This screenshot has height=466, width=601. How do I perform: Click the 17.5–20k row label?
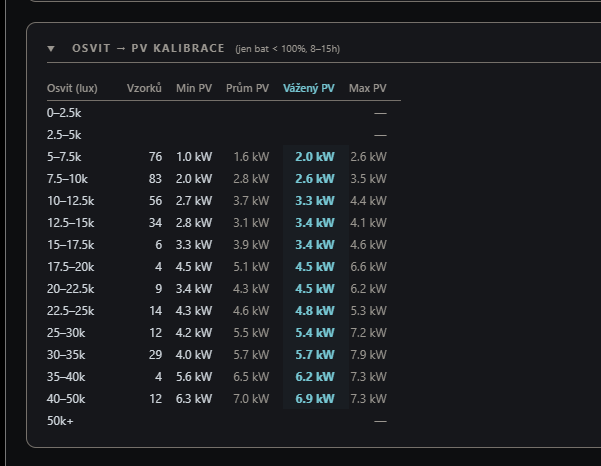[x=71, y=267]
